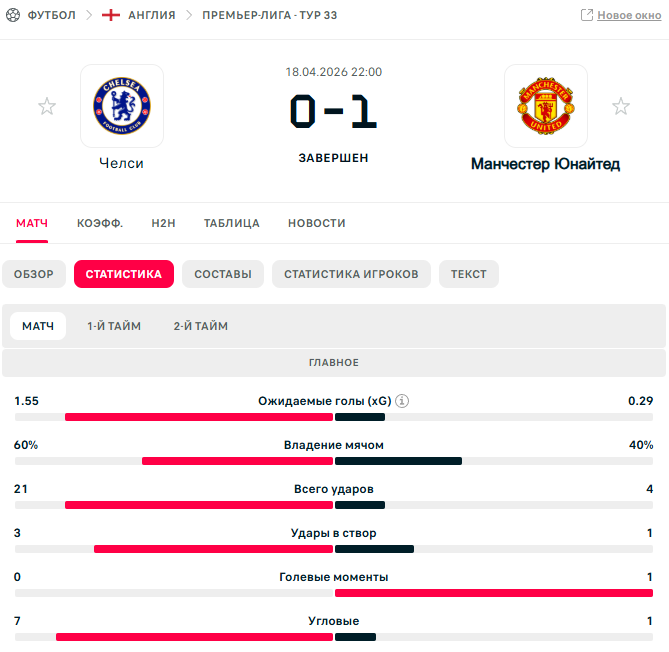Select the 2-Й ТАЙМ period filter
The image size is (669, 652).
click(201, 326)
